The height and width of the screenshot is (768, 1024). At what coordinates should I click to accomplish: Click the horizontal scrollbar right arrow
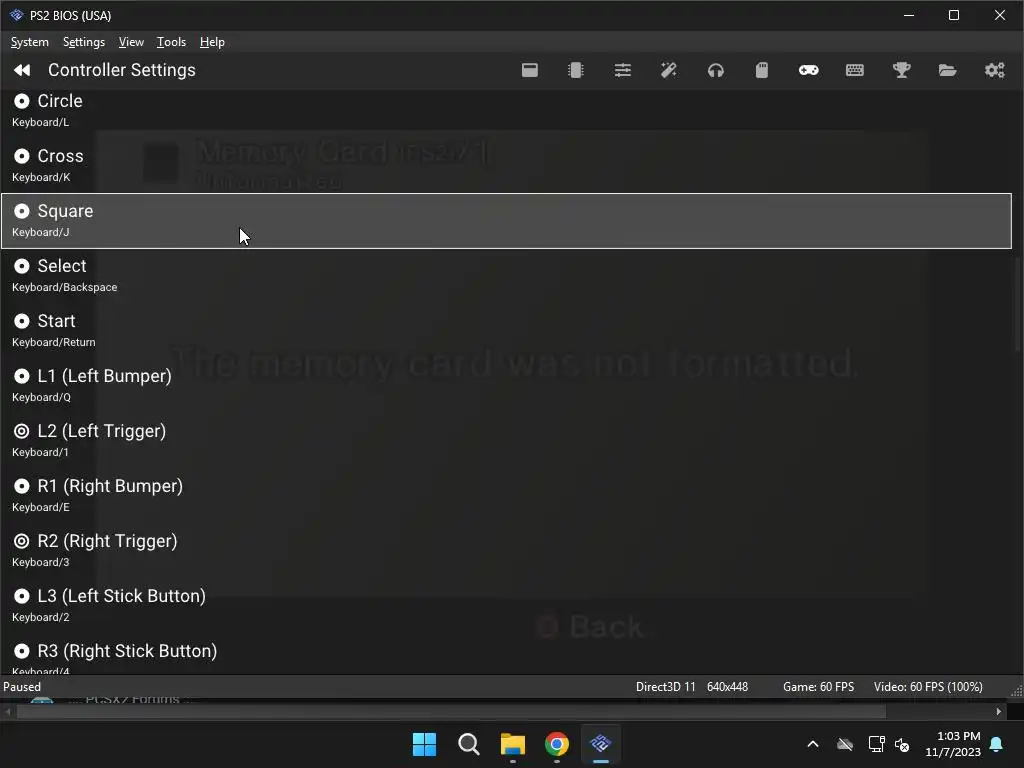(x=999, y=712)
